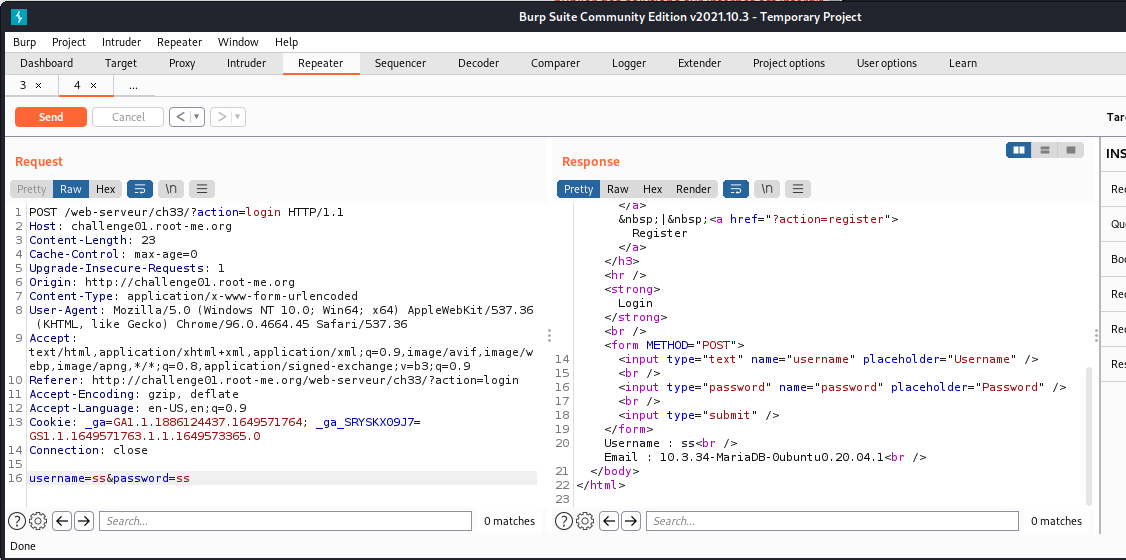
Task: Go to next match in Response search
Action: point(631,521)
